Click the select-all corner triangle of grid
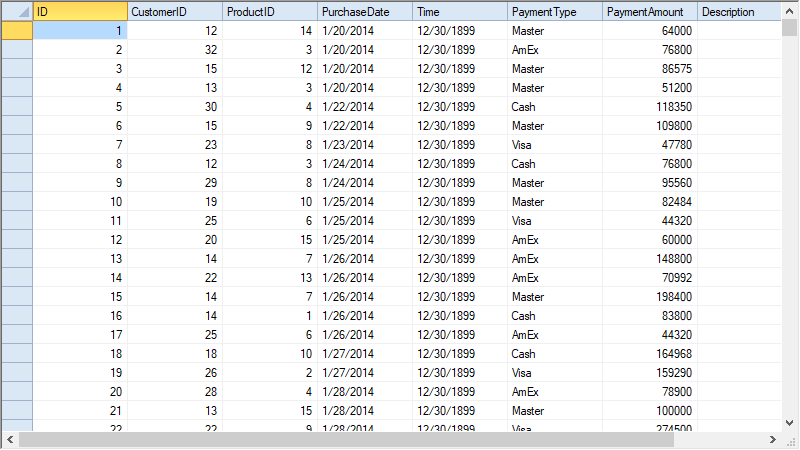Image resolution: width=800 pixels, height=450 pixels. point(17,11)
